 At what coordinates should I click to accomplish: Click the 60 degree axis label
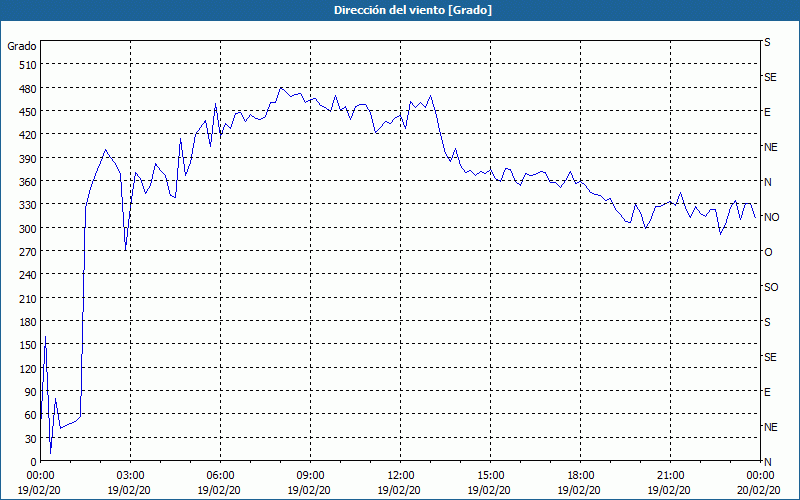click(31, 415)
